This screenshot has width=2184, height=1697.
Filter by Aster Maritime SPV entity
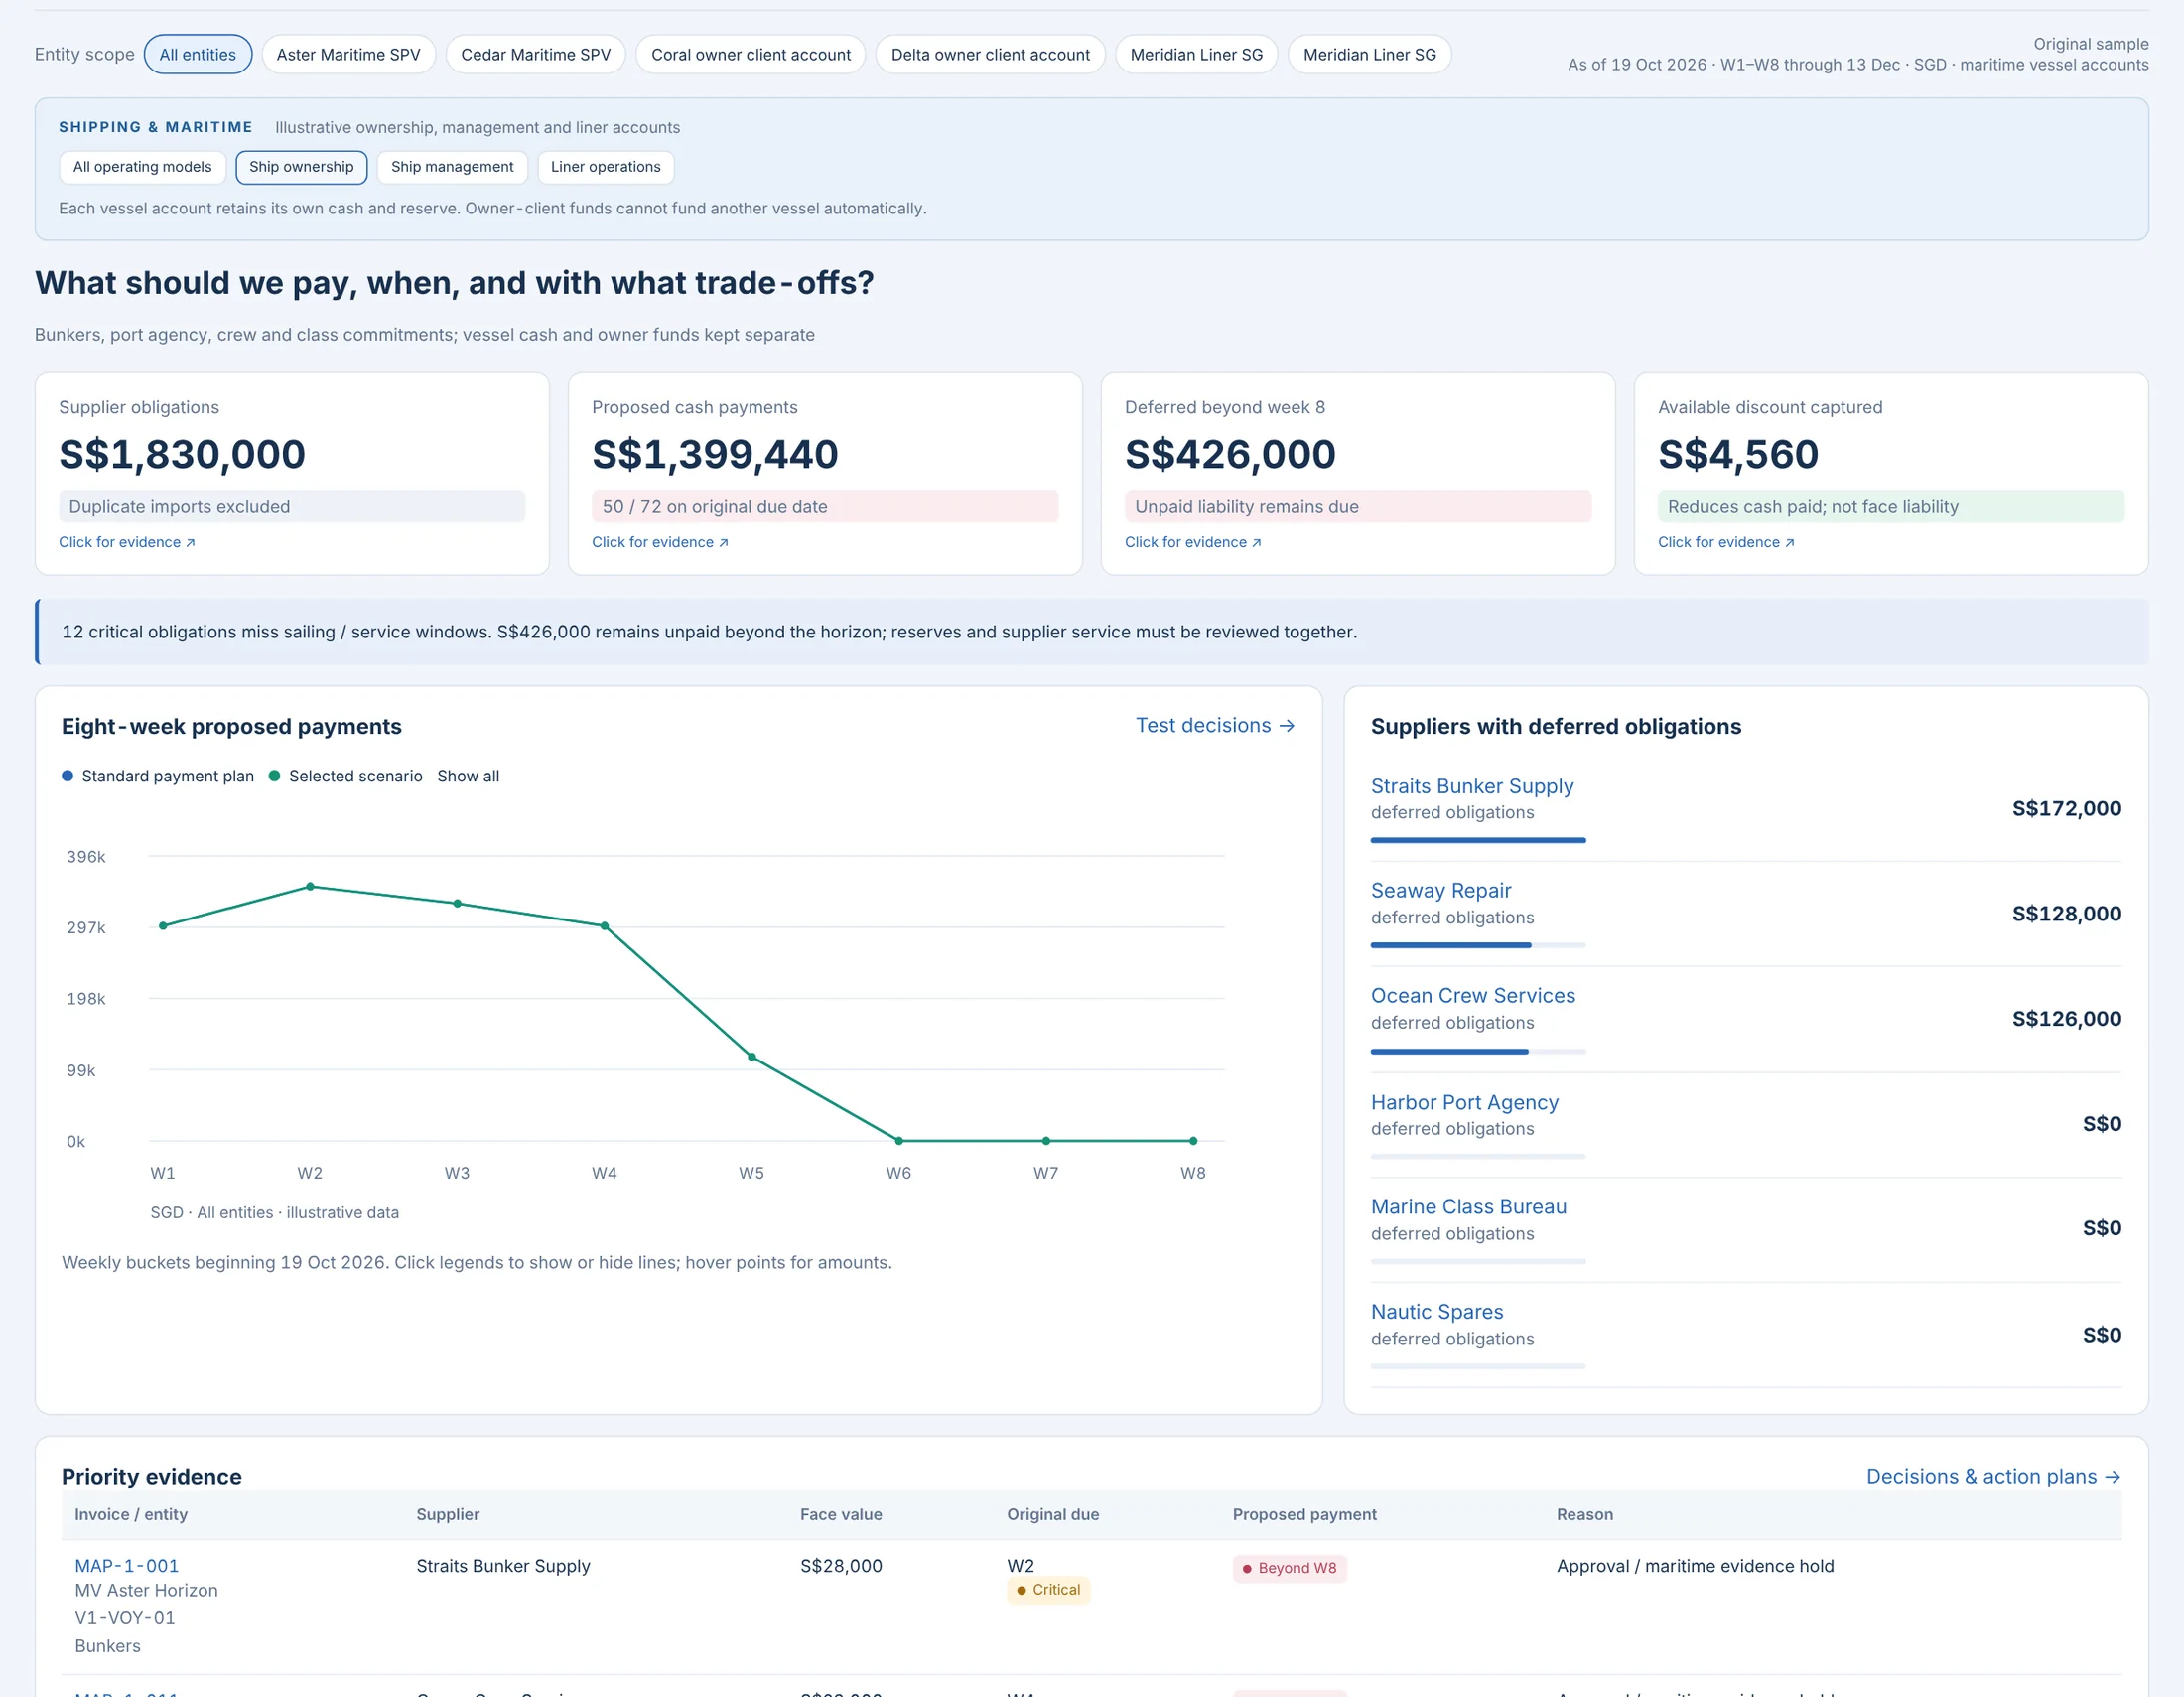click(x=348, y=55)
